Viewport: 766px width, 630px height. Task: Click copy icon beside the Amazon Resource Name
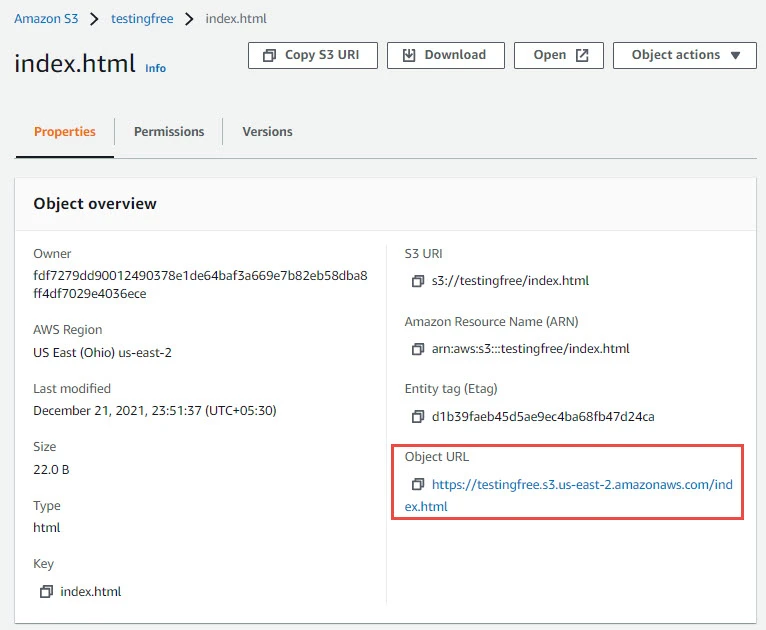[418, 349]
